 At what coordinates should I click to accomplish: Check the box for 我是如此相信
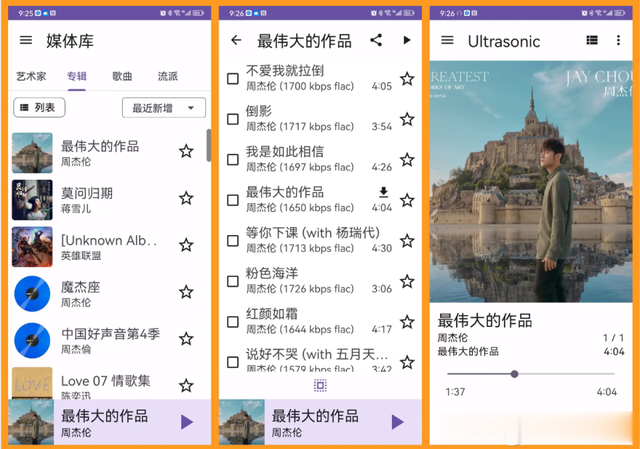point(233,159)
